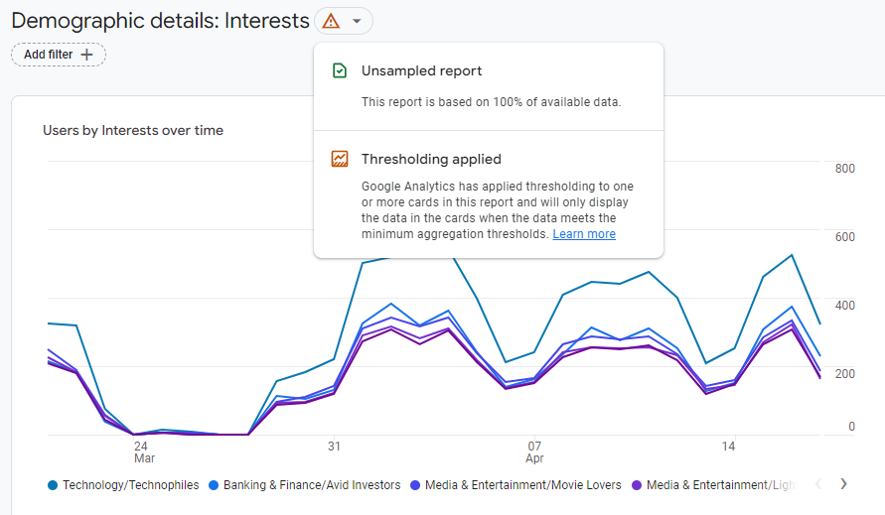The height and width of the screenshot is (515, 885).
Task: Click the 600 y-axis value
Action: pos(845,237)
